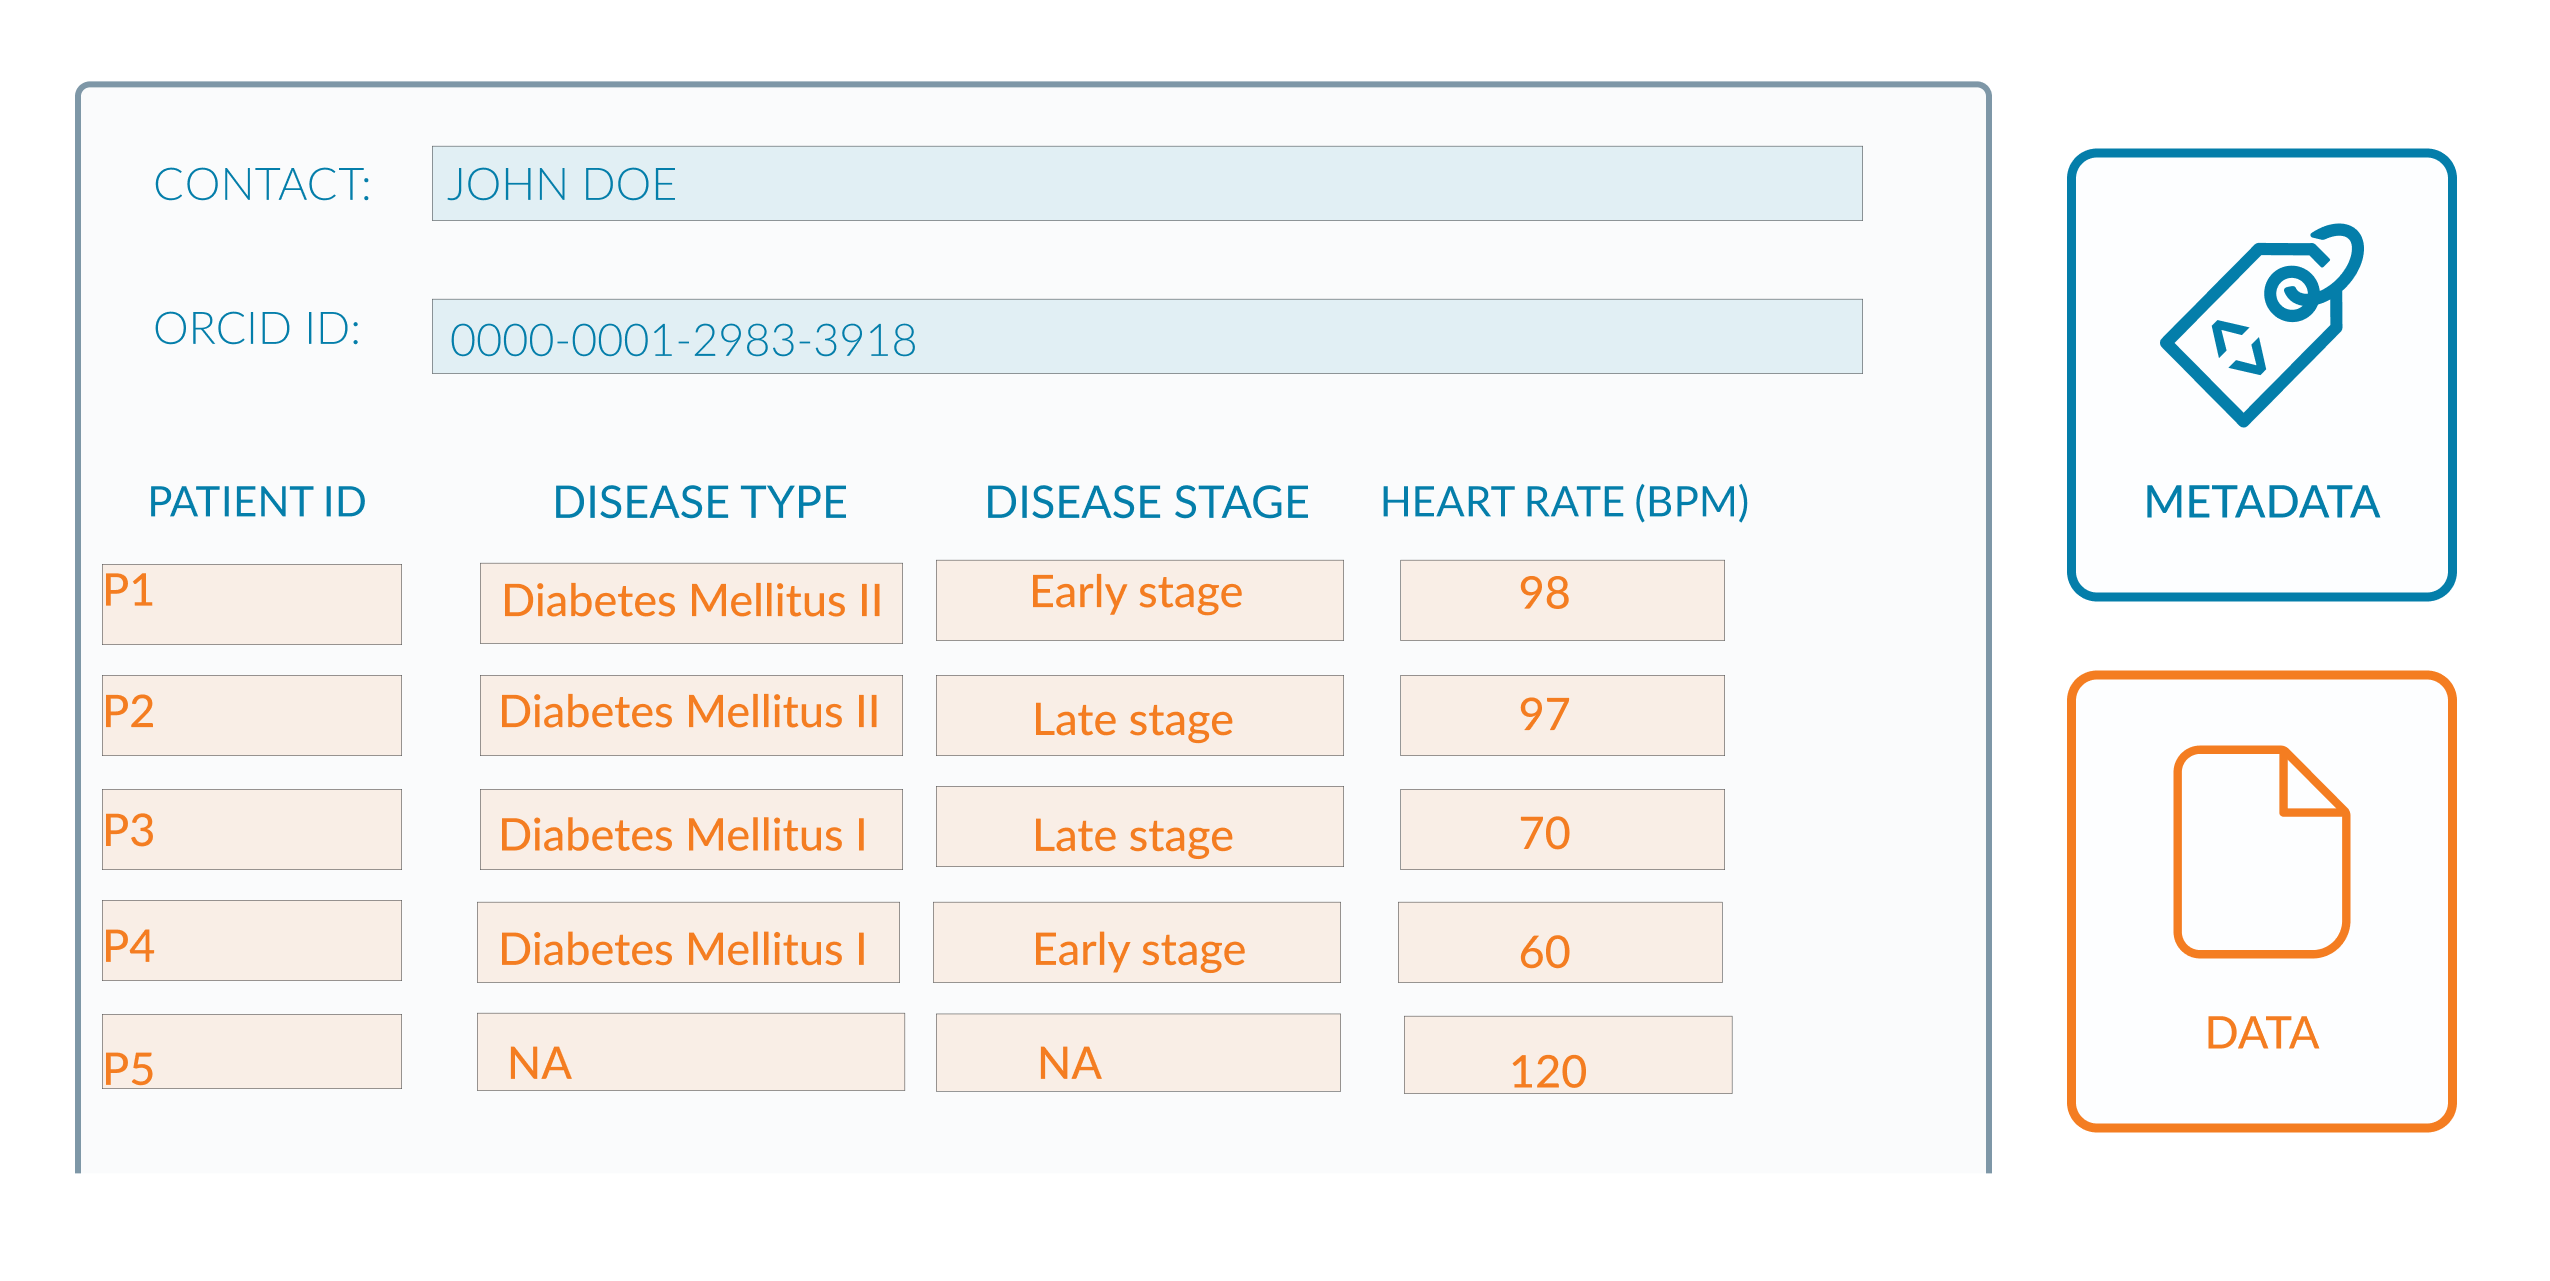
Task: Click heart rate cell showing 120
Action: [1568, 1055]
